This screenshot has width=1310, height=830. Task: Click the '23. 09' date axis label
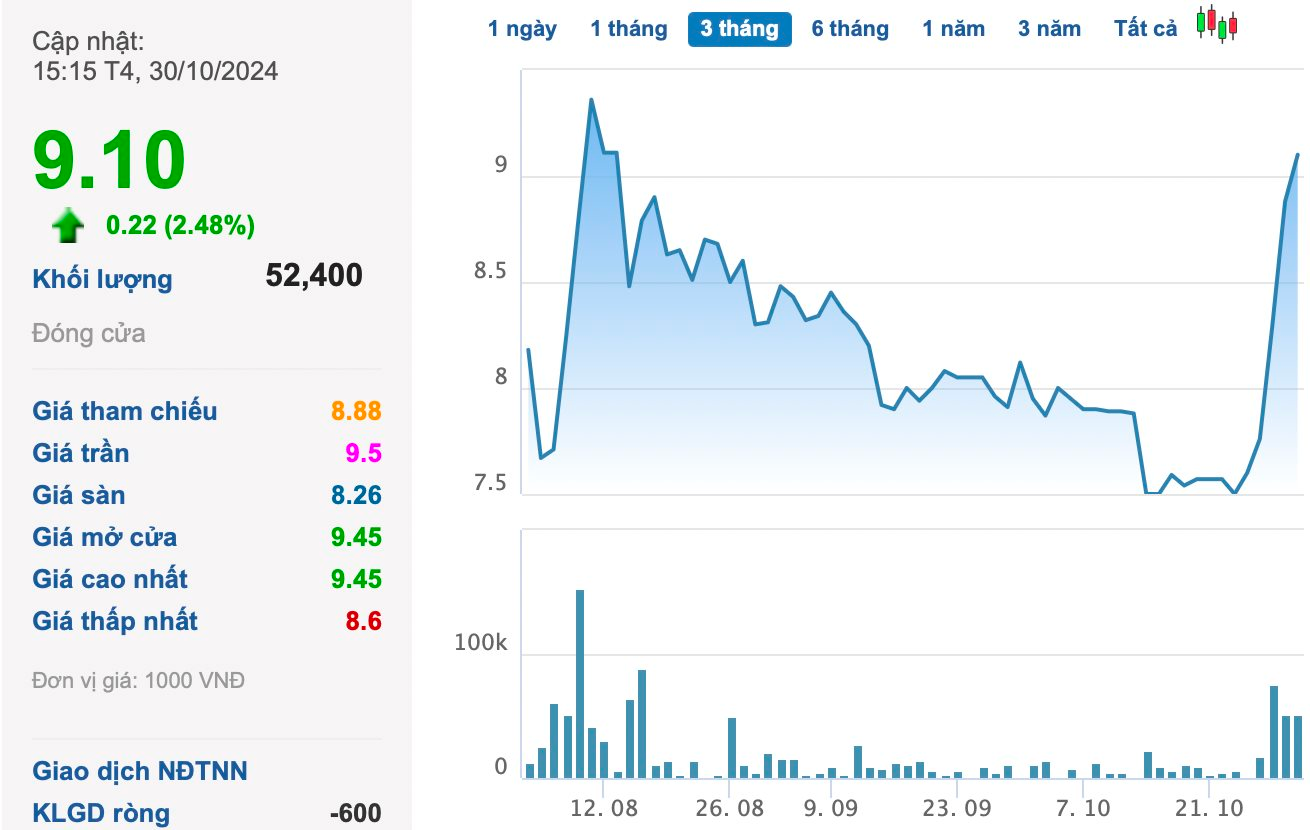click(958, 807)
